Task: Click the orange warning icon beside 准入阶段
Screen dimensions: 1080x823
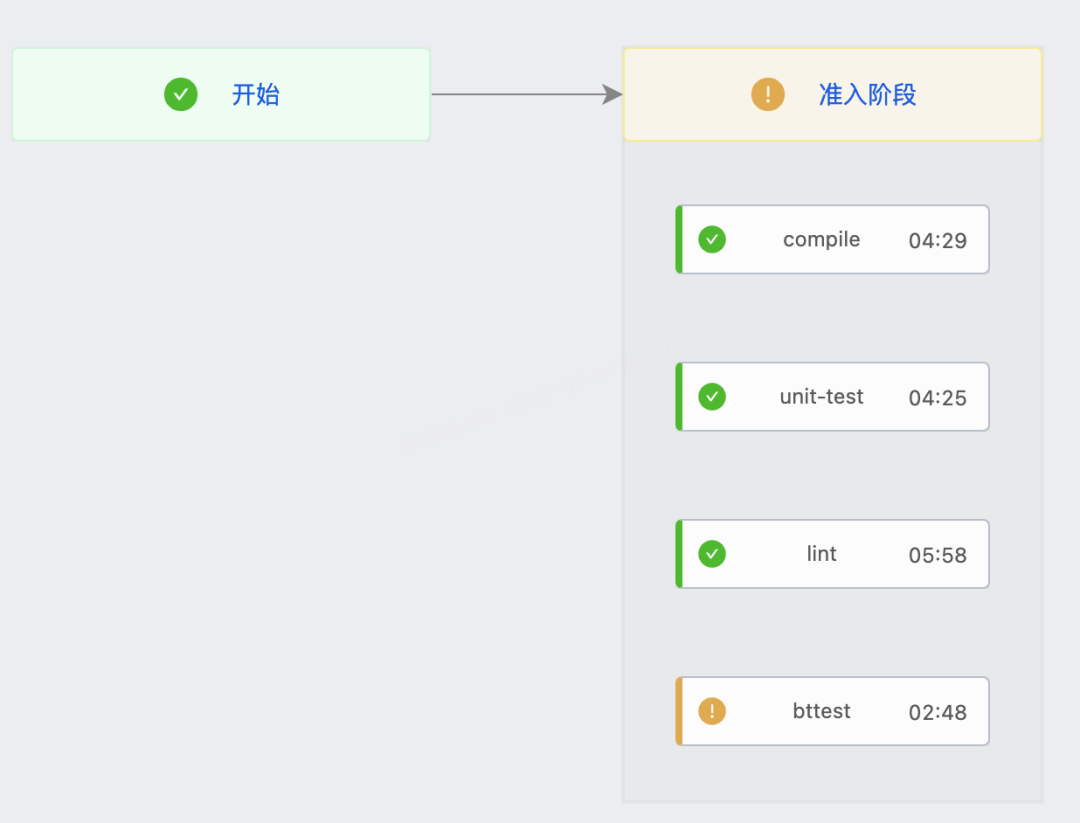Action: [x=768, y=95]
